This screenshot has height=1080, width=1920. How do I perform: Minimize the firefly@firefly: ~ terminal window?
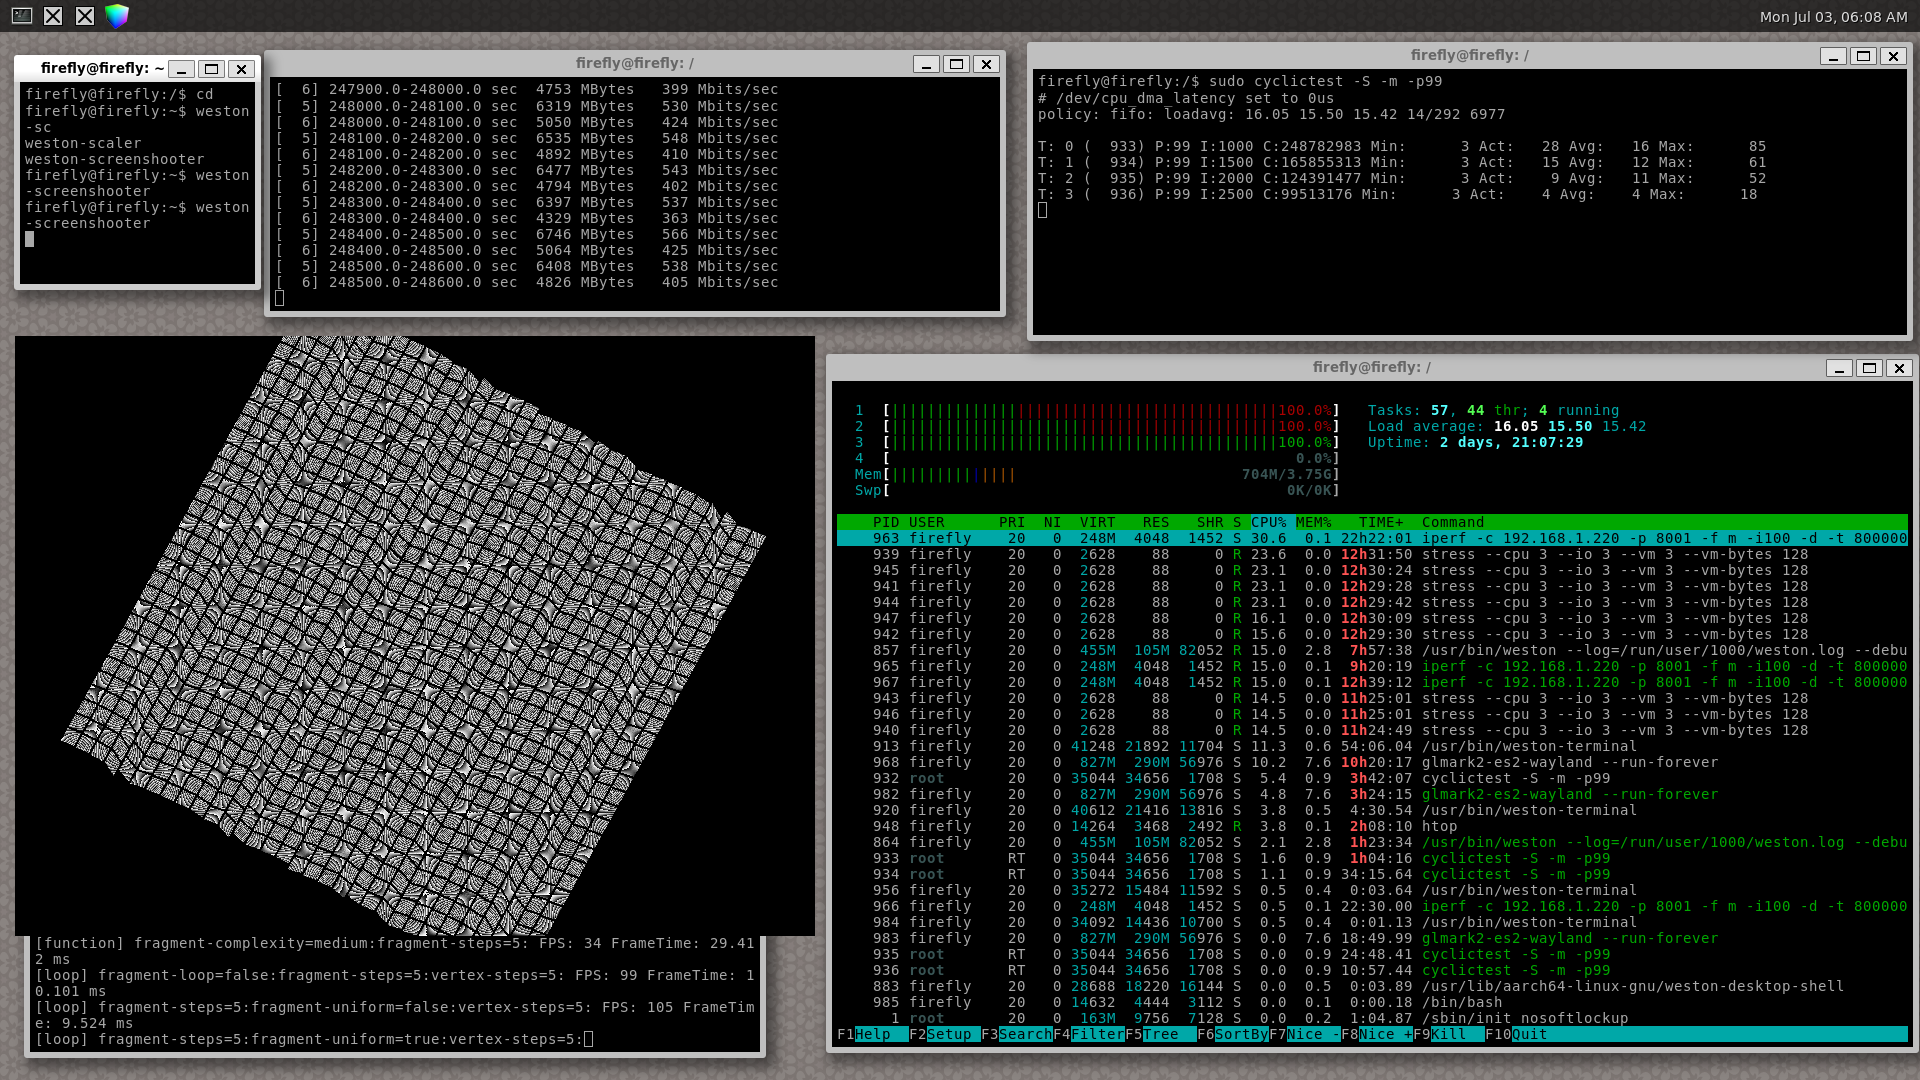tap(181, 69)
